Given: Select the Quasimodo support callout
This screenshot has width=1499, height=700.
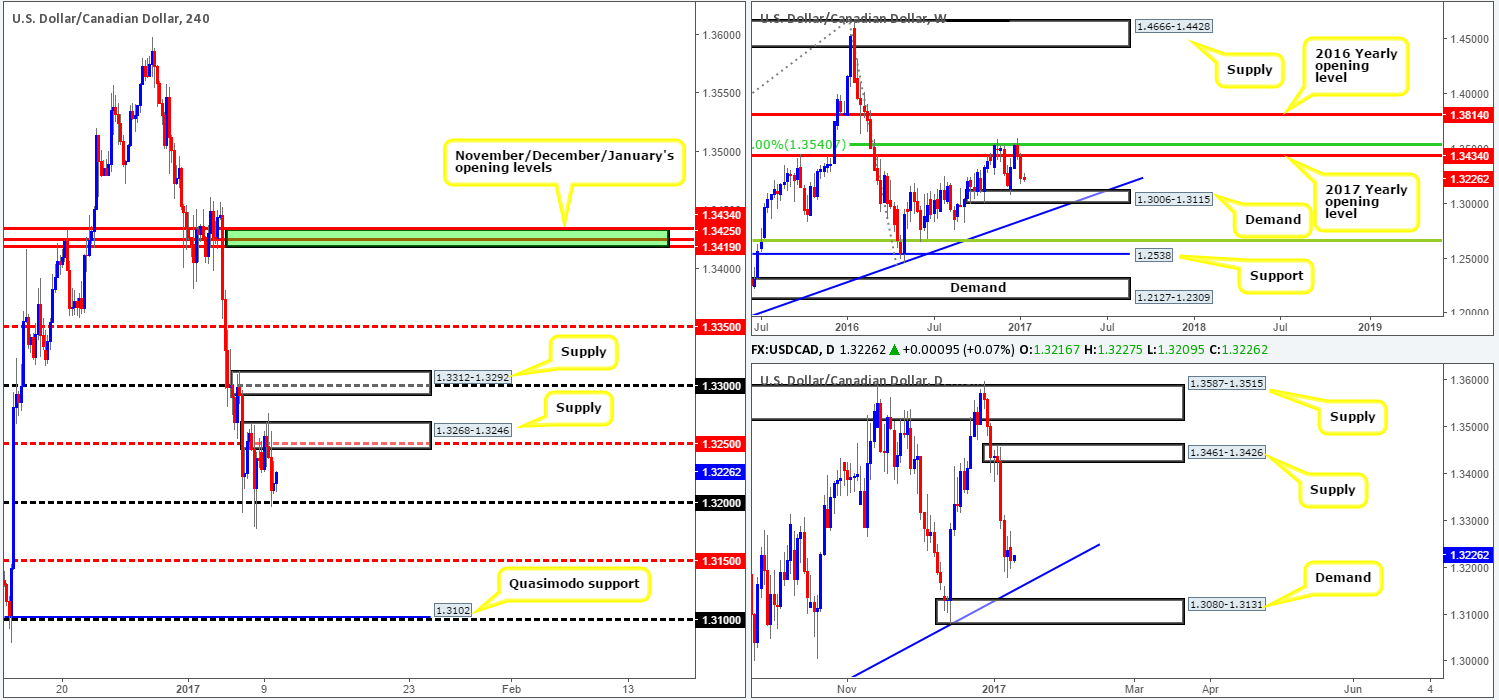Looking at the screenshot, I should click(576, 583).
